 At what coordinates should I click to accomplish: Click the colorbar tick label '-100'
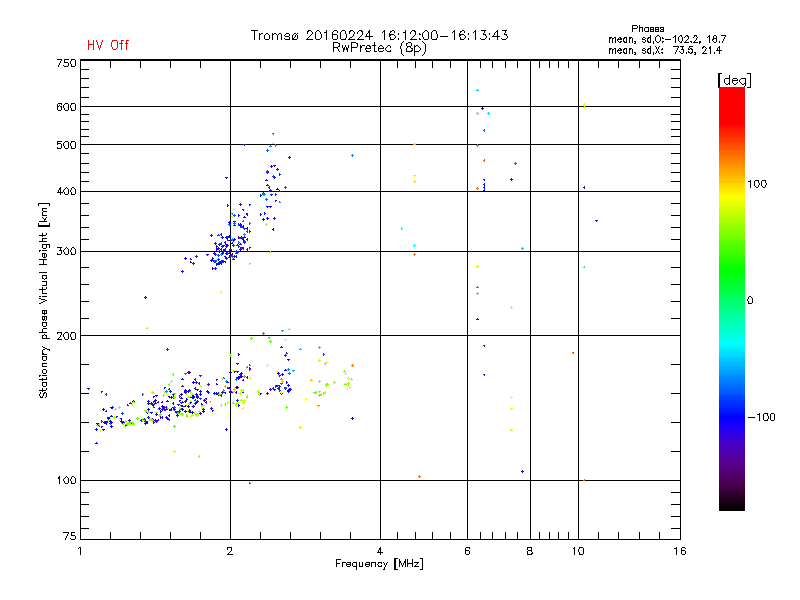761,417
